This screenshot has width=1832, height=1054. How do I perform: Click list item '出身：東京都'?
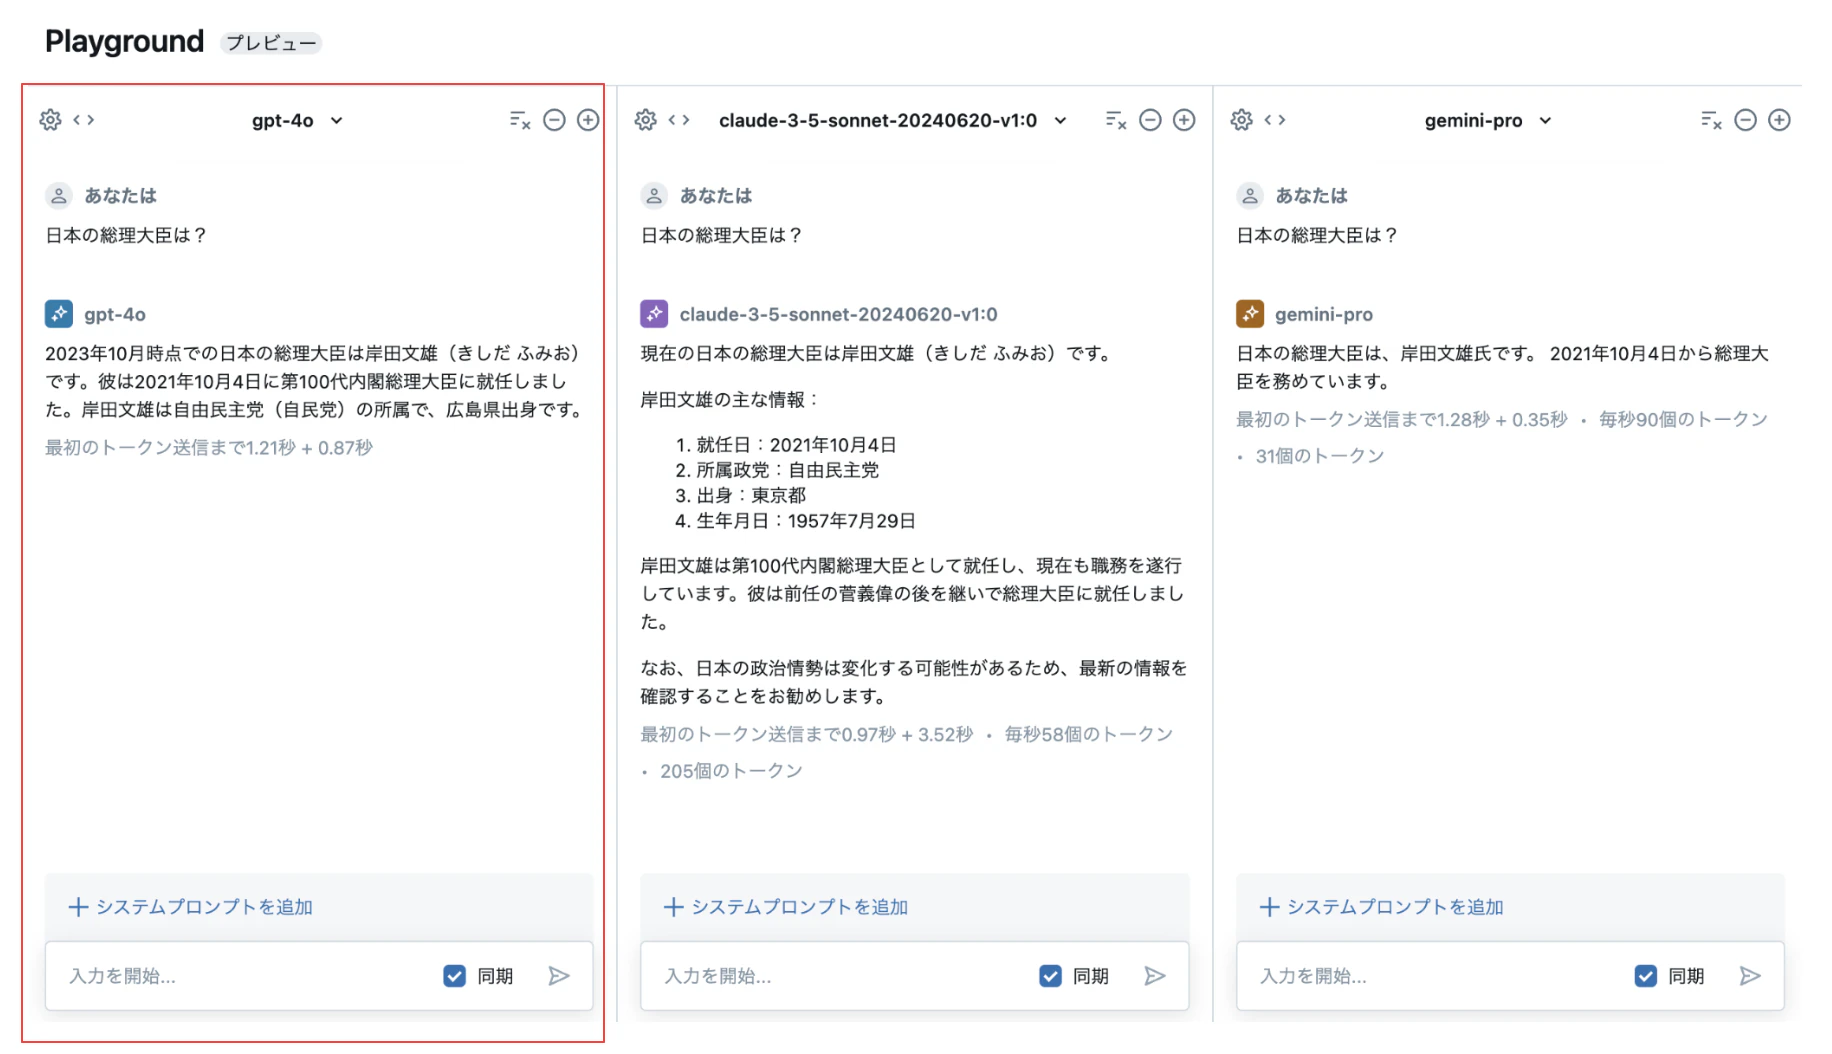pos(751,495)
